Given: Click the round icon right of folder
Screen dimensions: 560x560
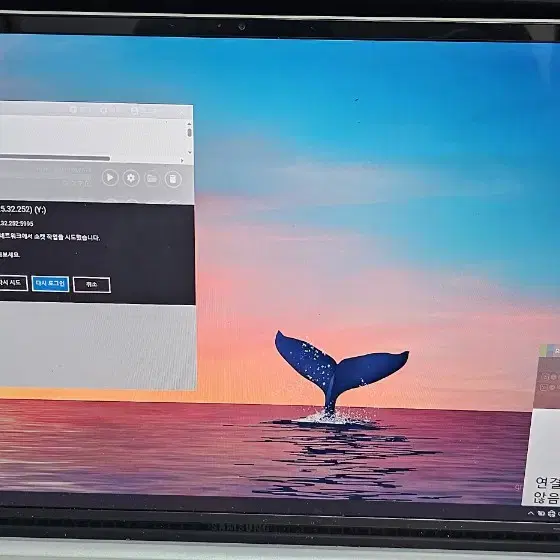Looking at the screenshot, I should point(173,179).
